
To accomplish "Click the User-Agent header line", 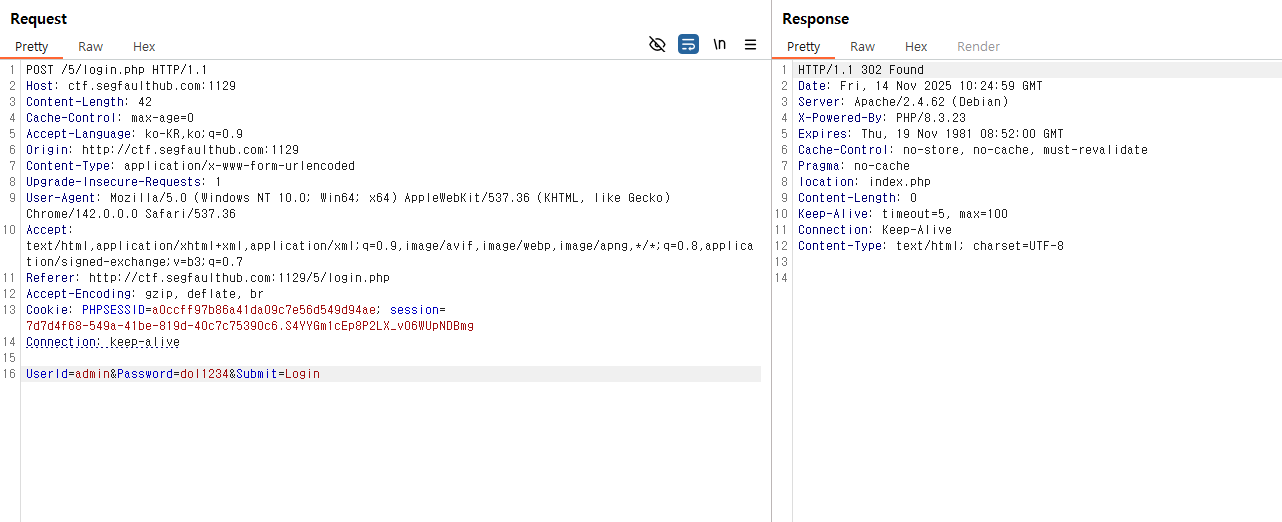I will pyautogui.click(x=348, y=198).
